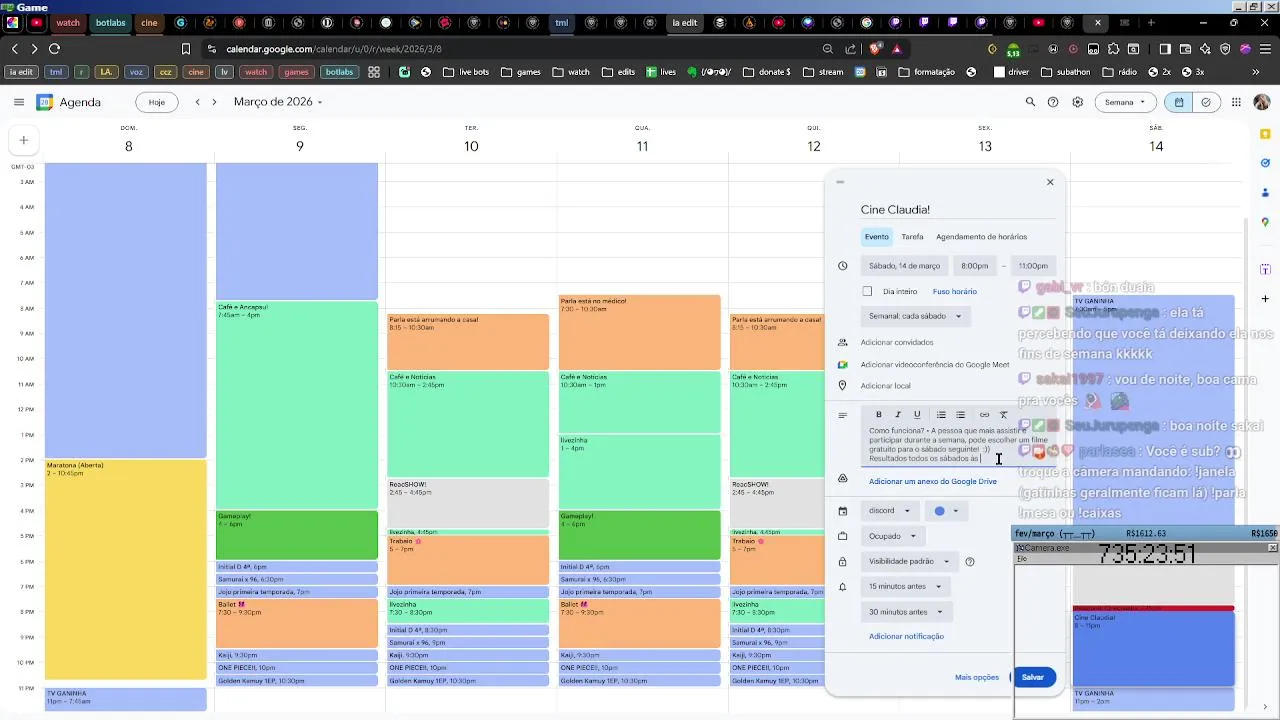Open 15 minutos antes notification dropdown
This screenshot has height=720, width=1280.
(x=905, y=586)
